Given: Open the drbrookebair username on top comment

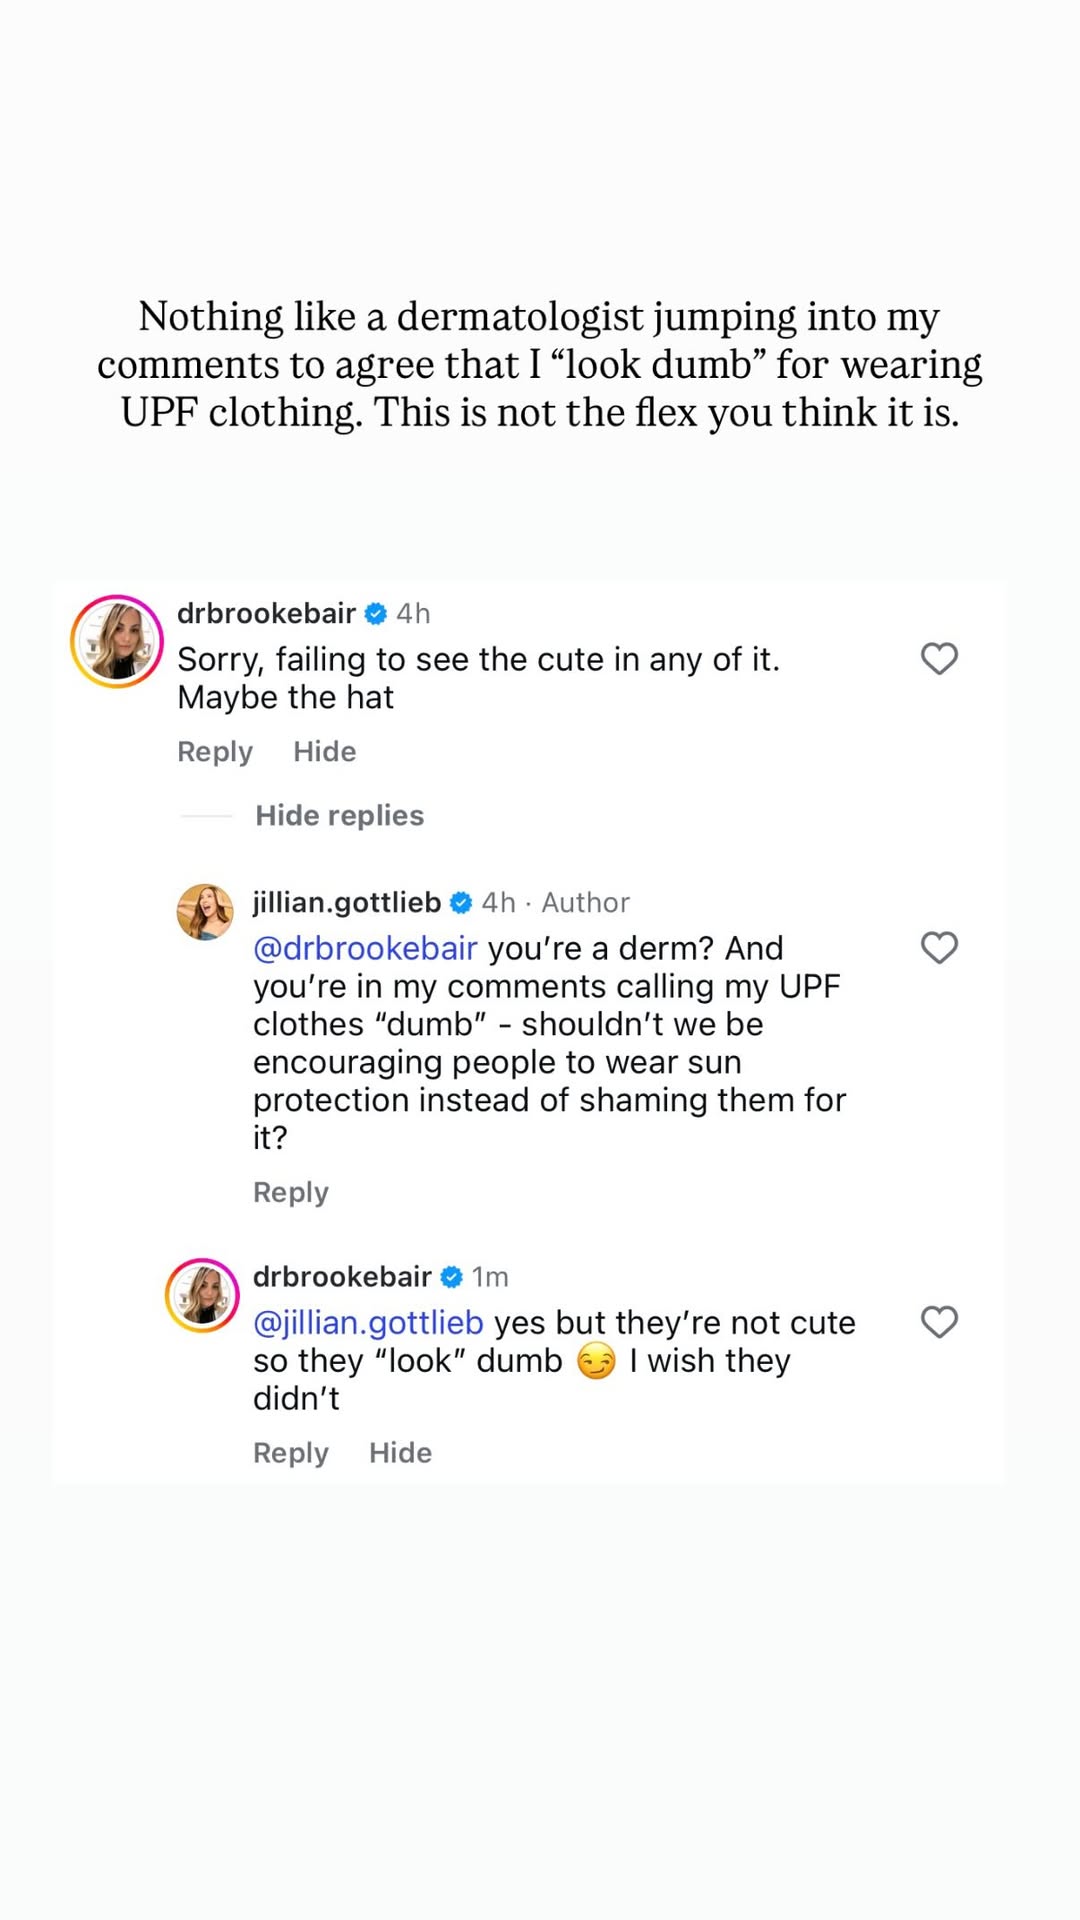Looking at the screenshot, I should (x=266, y=613).
